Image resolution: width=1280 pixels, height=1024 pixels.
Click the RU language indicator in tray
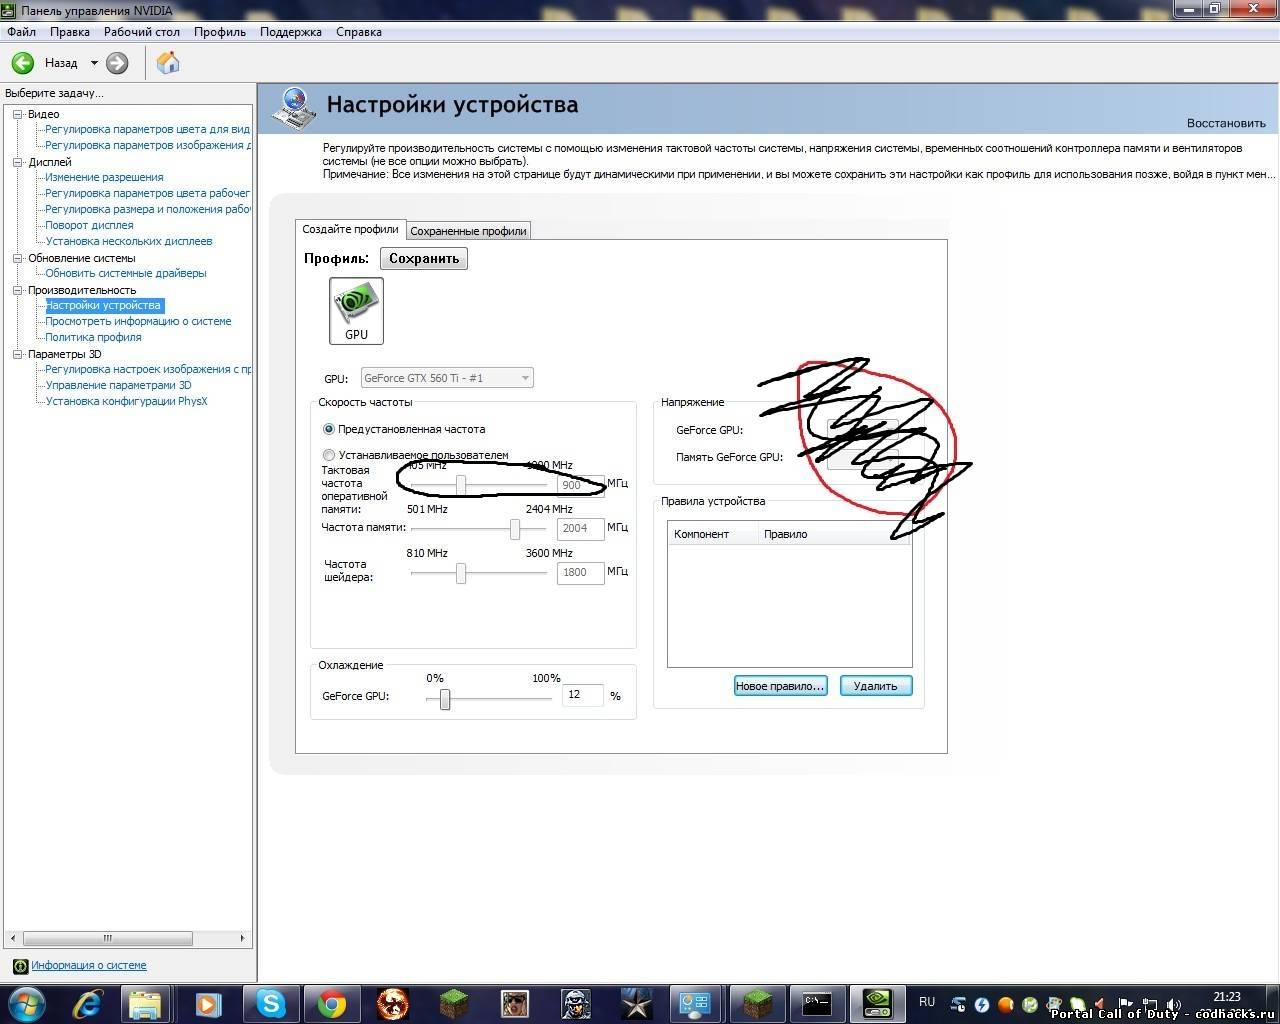coord(927,1002)
